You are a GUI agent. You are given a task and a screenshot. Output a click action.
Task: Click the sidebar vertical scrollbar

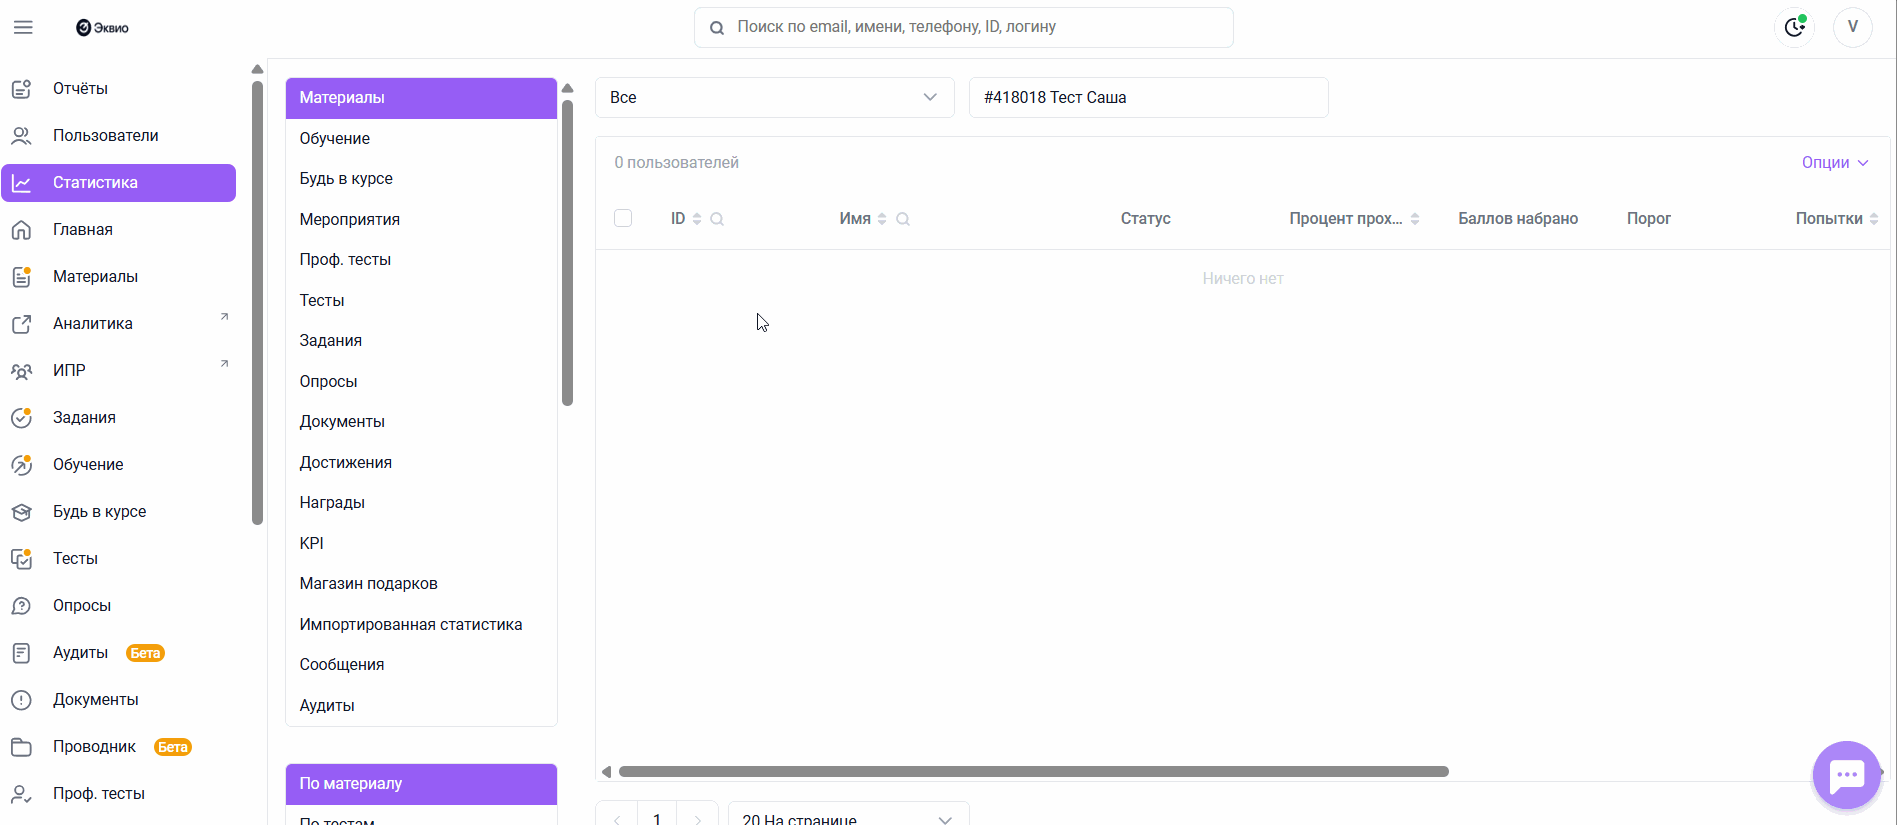(257, 303)
